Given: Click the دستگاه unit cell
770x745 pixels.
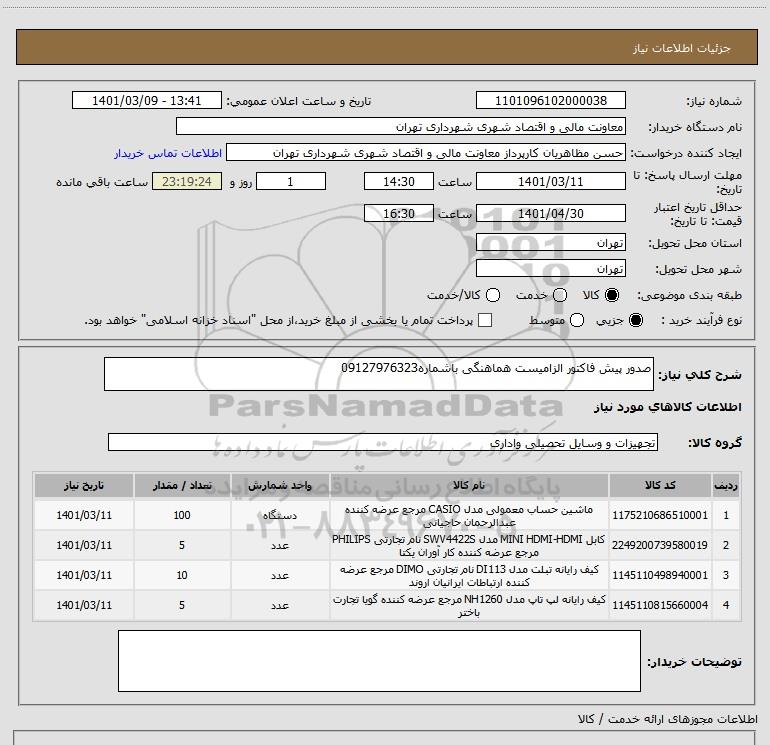Looking at the screenshot, I should [280, 515].
